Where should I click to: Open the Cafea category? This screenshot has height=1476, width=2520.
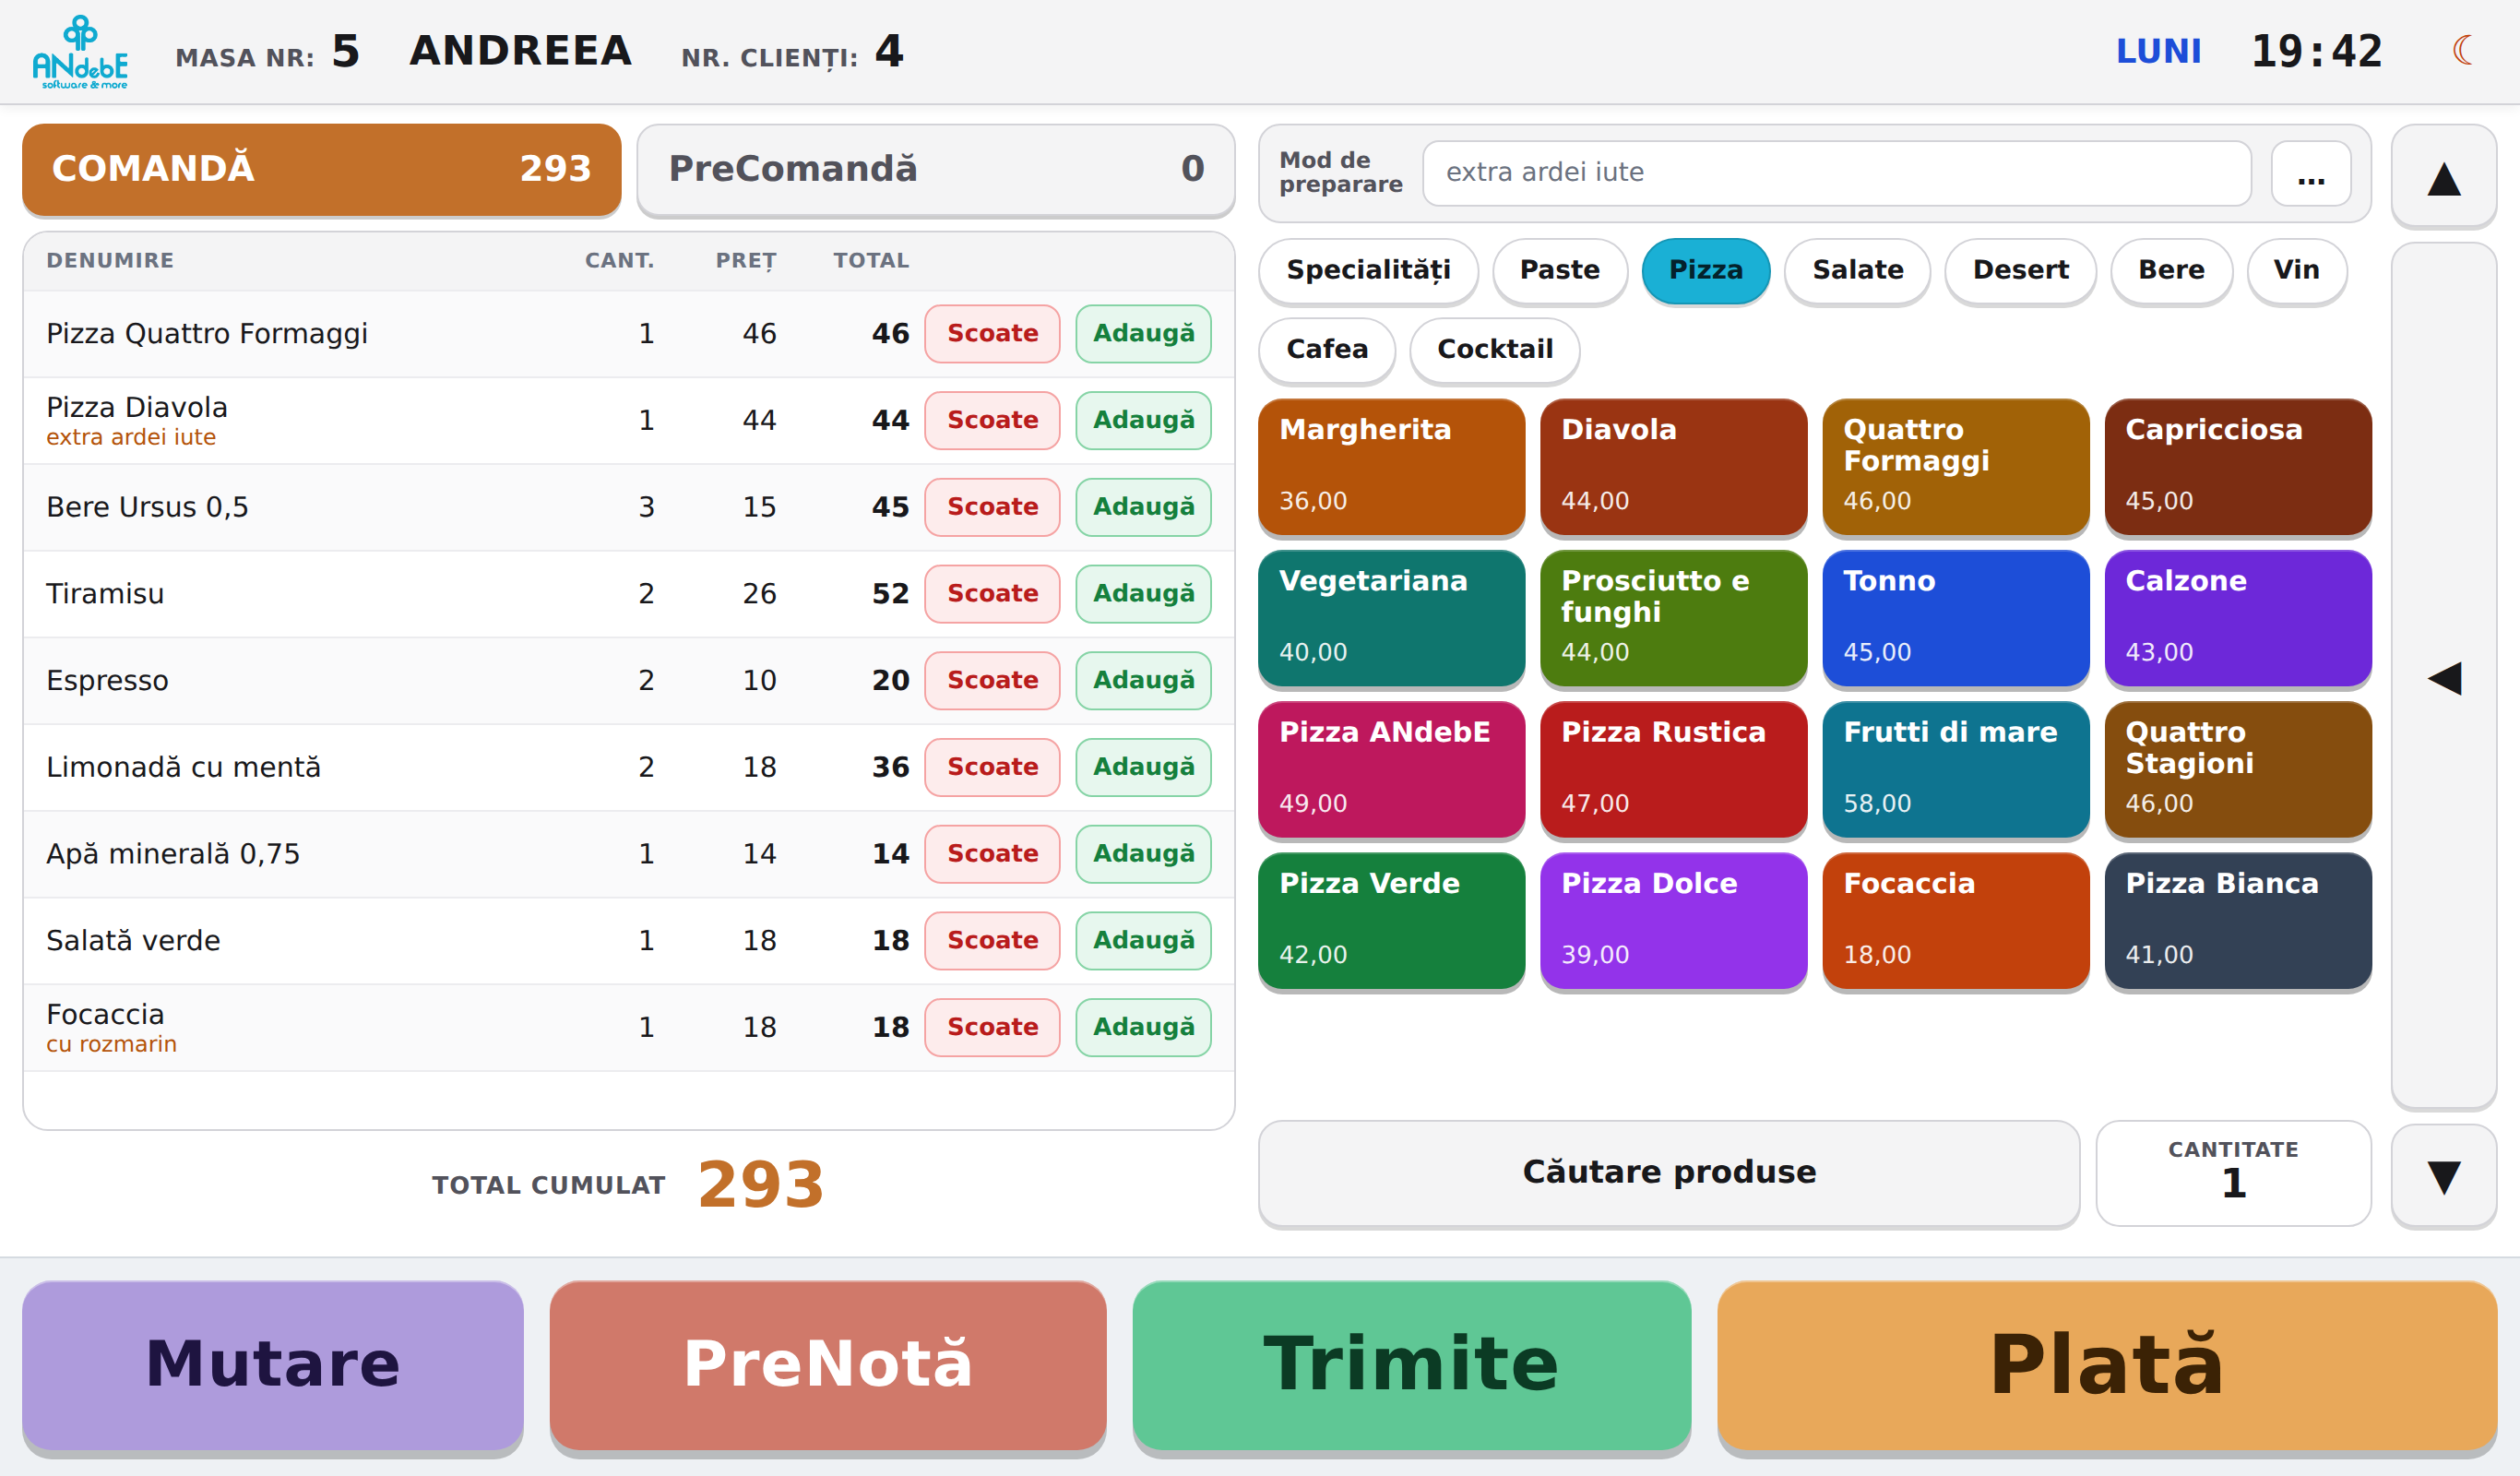tap(1326, 349)
